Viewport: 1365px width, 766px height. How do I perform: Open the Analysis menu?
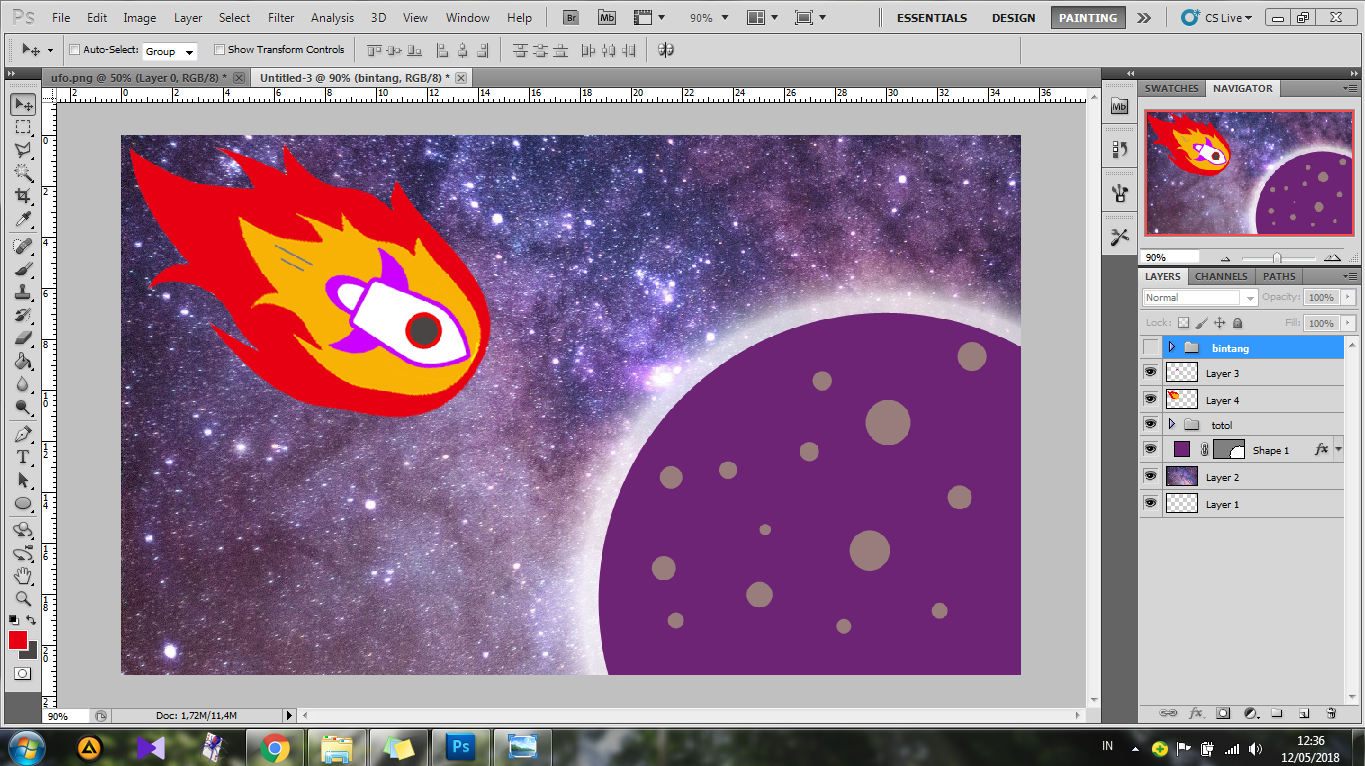[x=332, y=18]
